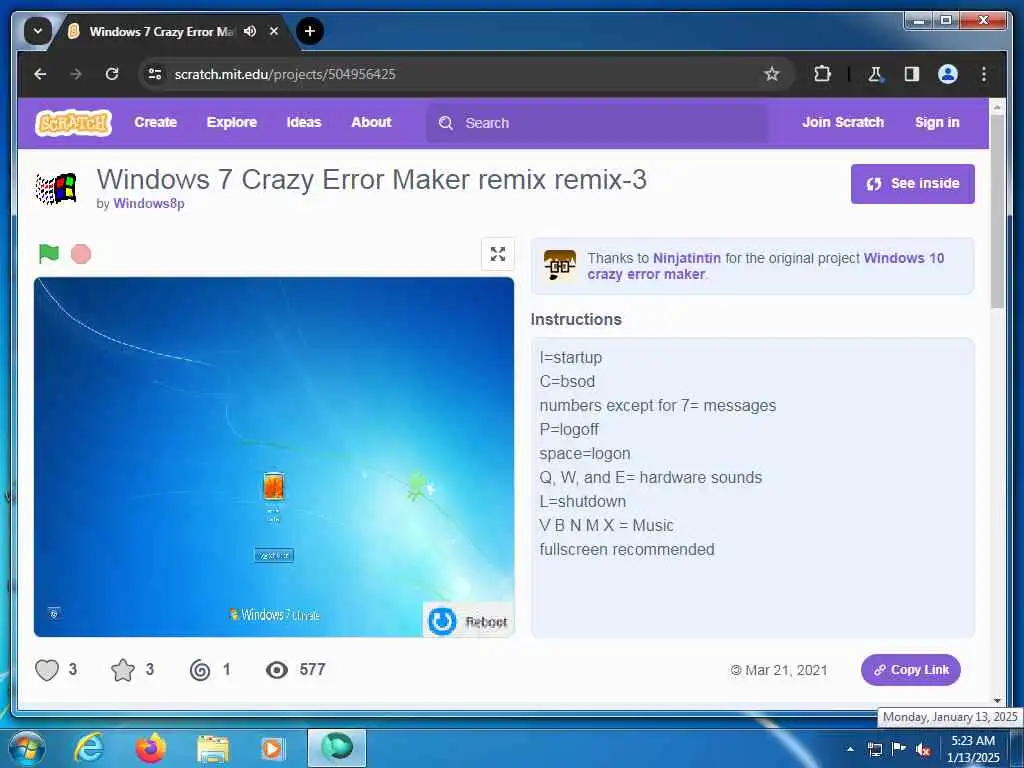Open Windows Media Player from the taskbar
Screen dimensions: 1024x768
272,749
